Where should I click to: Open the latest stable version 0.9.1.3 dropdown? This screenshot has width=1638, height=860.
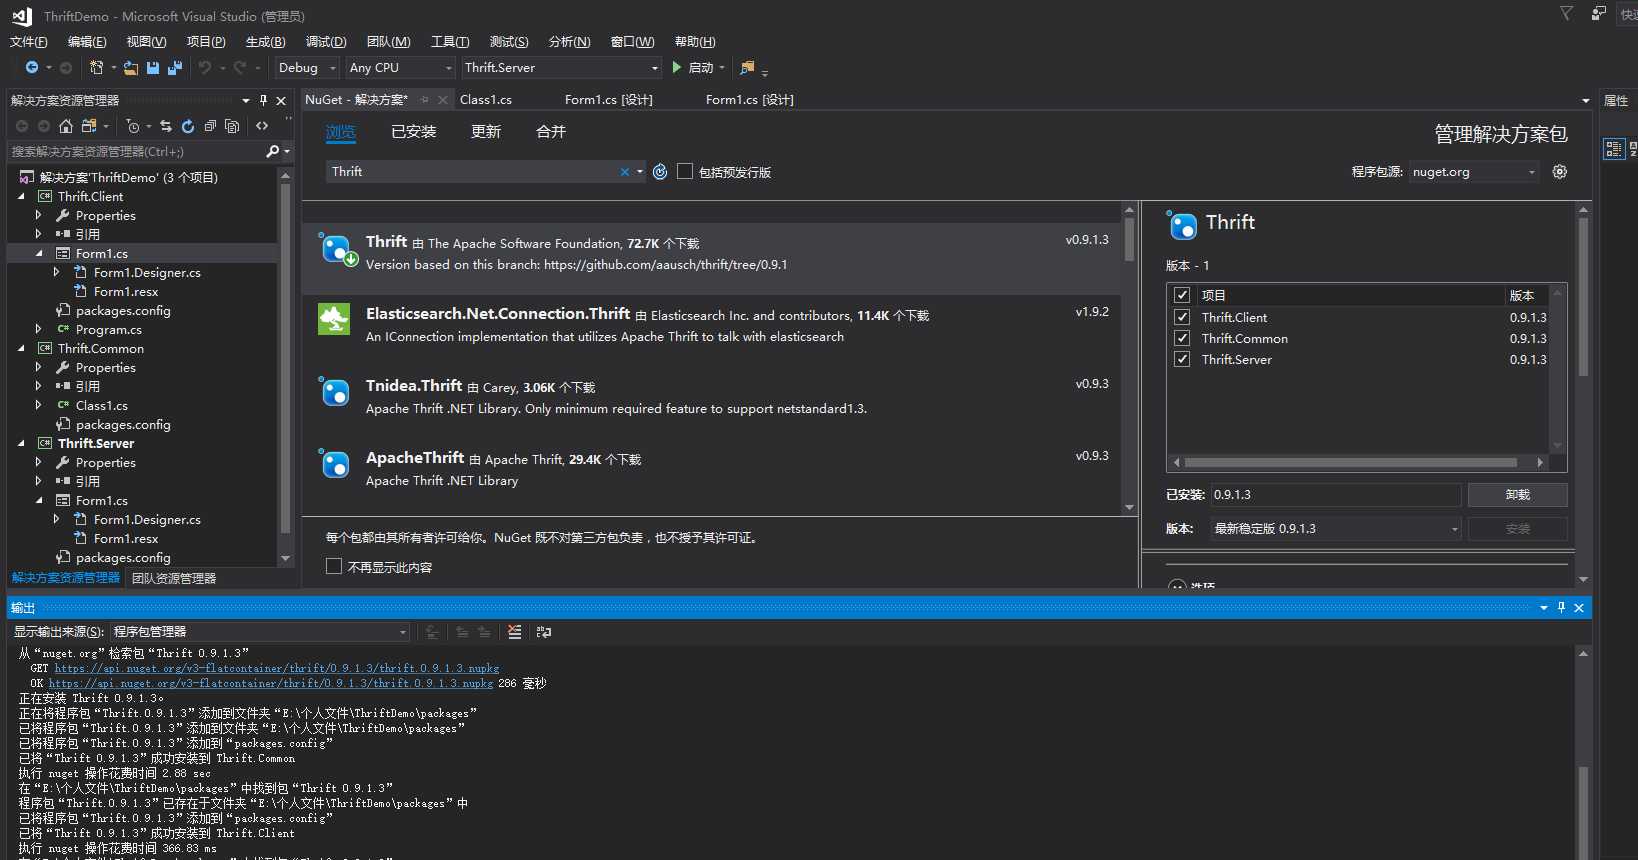[x=1336, y=528]
